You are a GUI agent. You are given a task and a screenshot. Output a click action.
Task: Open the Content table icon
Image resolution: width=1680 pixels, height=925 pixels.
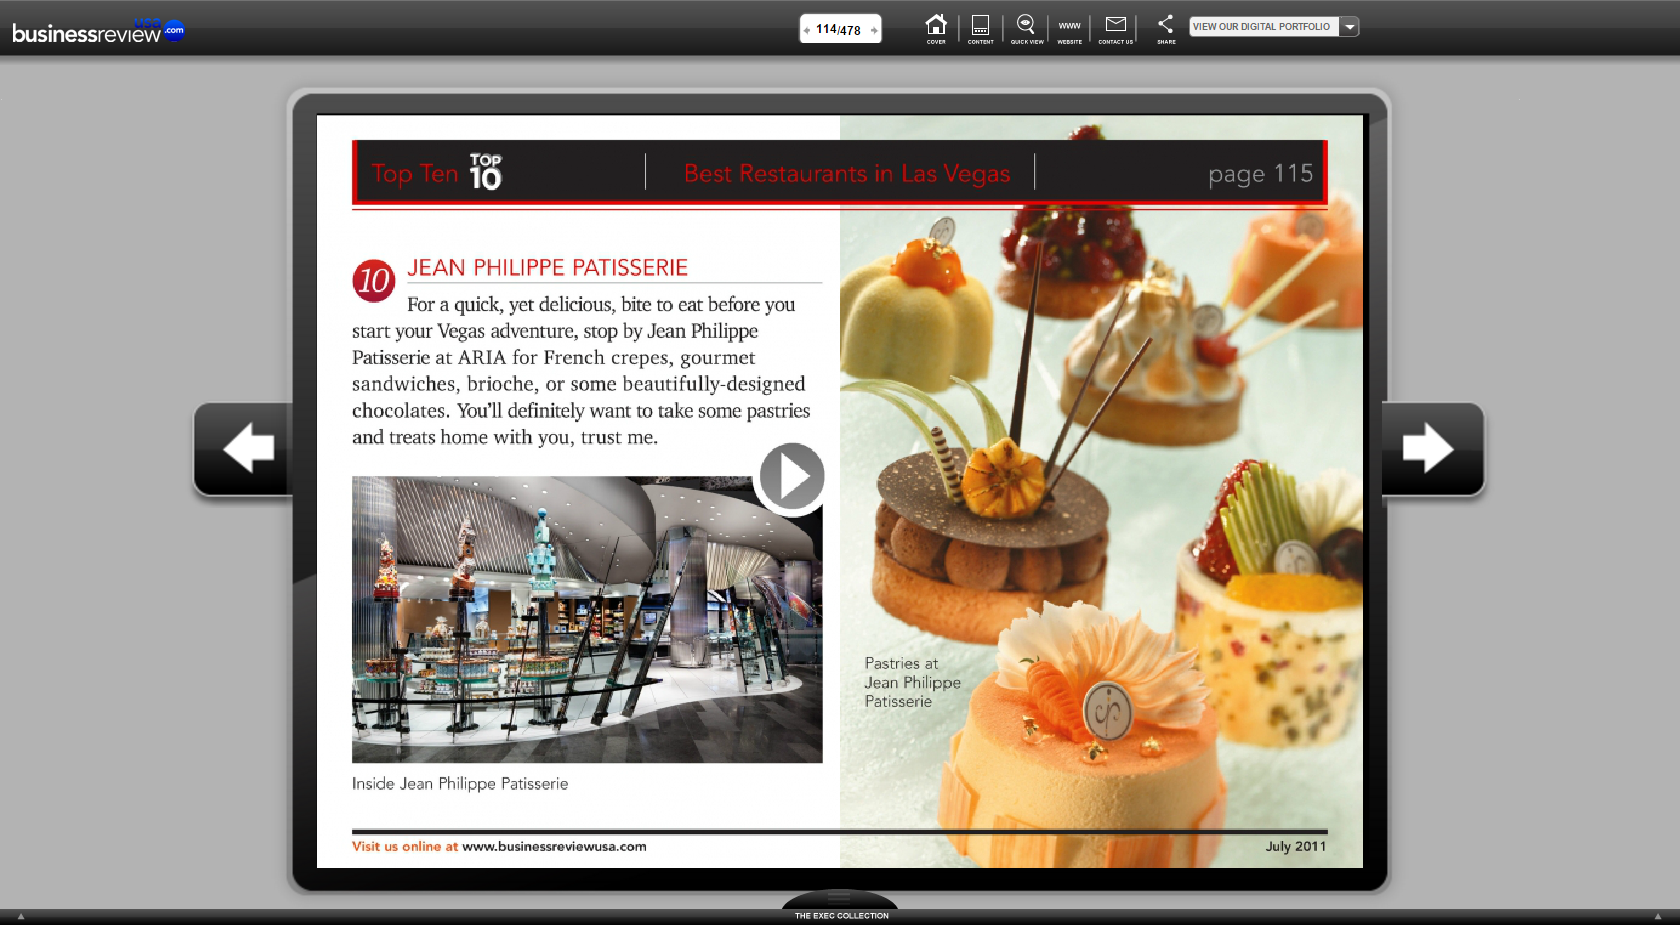pos(980,27)
